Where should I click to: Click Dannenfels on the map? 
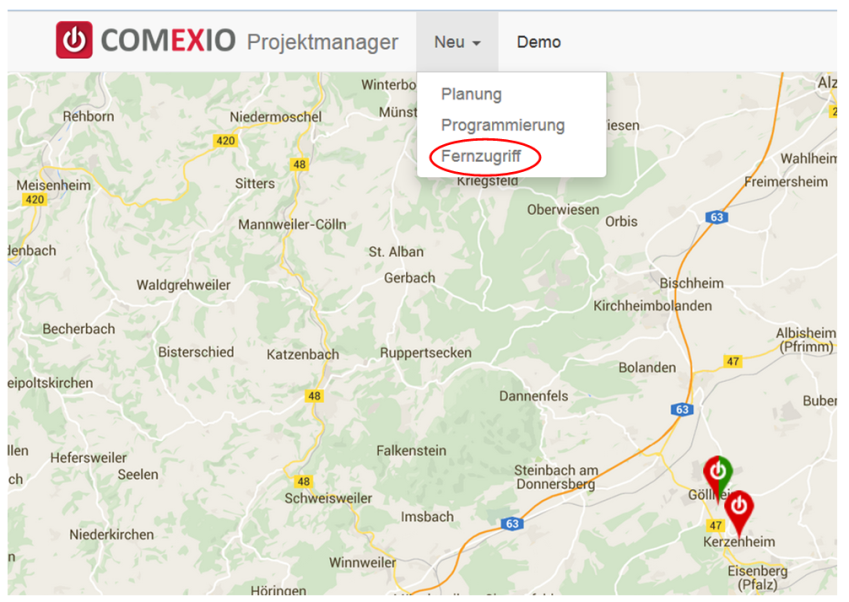tap(533, 396)
